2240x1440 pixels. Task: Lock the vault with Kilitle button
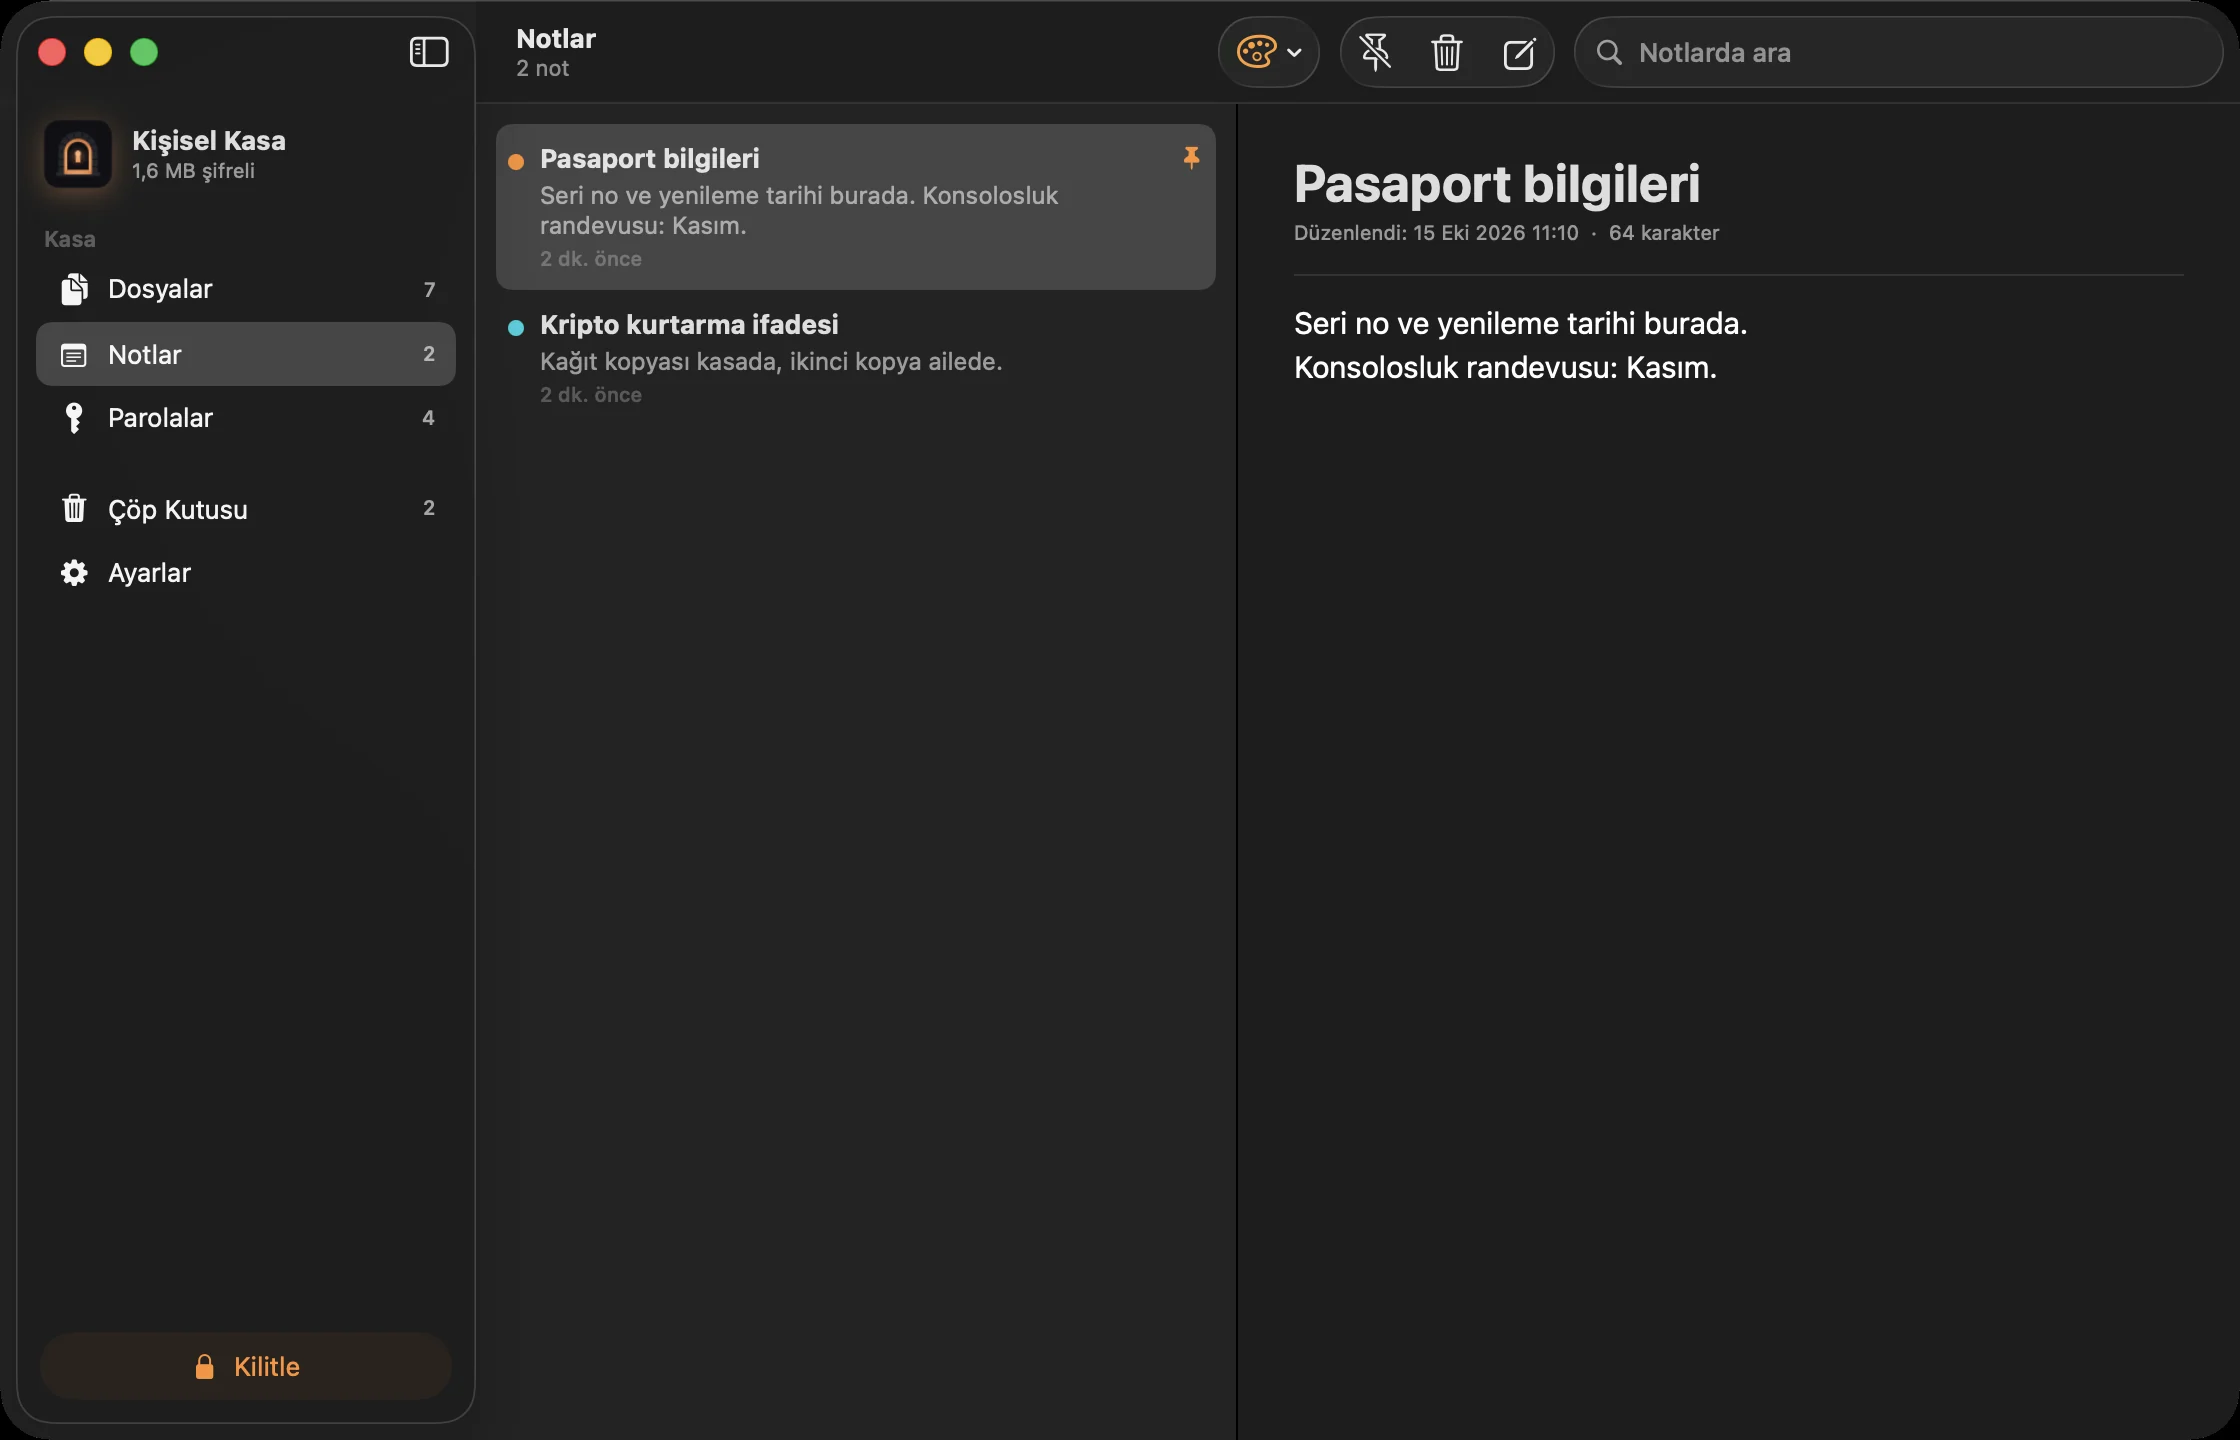click(x=246, y=1366)
